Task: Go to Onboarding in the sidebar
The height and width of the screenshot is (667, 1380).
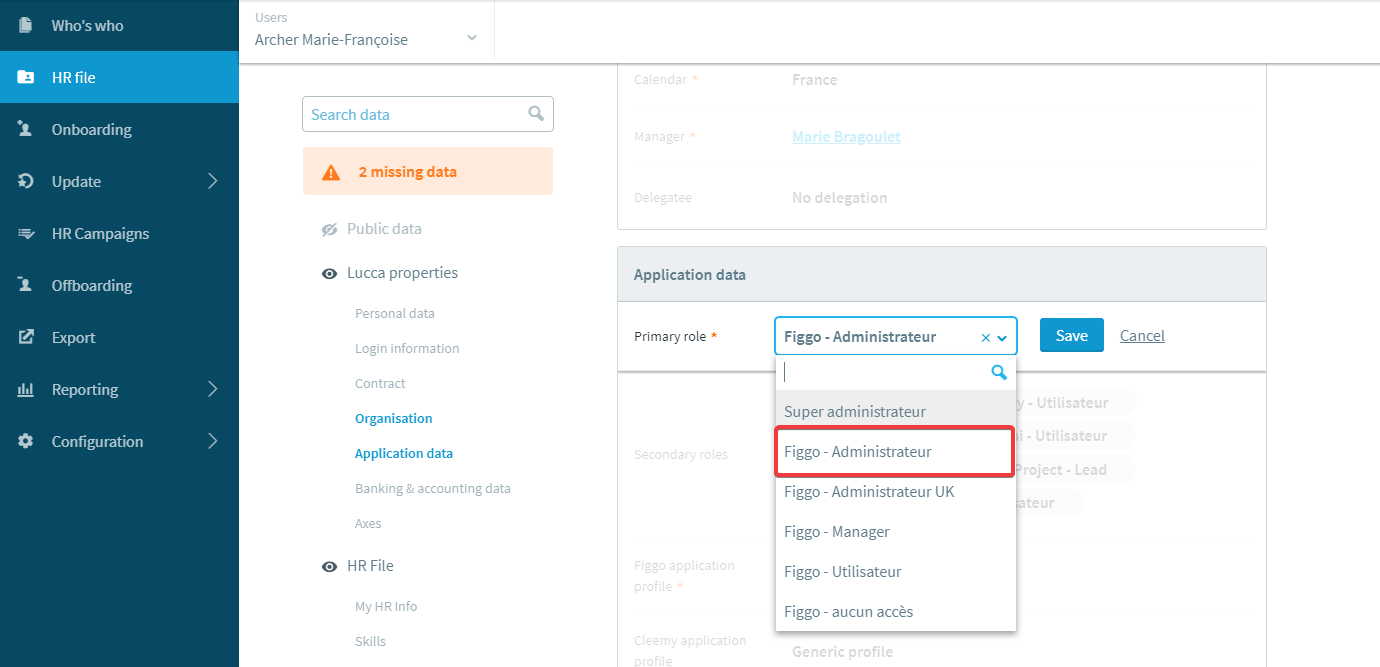Action: [119, 129]
